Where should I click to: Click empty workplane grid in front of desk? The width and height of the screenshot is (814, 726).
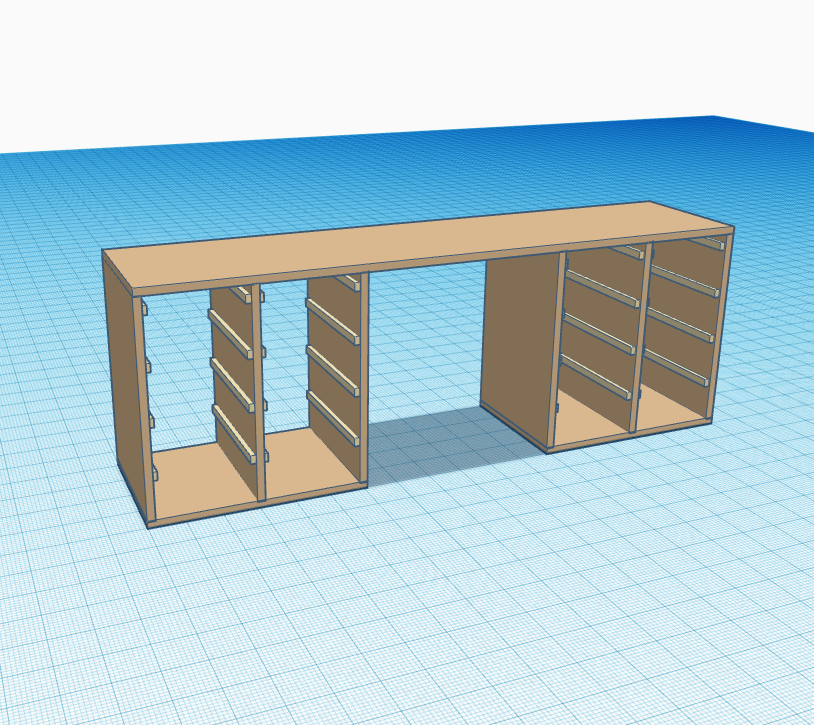pos(400,620)
